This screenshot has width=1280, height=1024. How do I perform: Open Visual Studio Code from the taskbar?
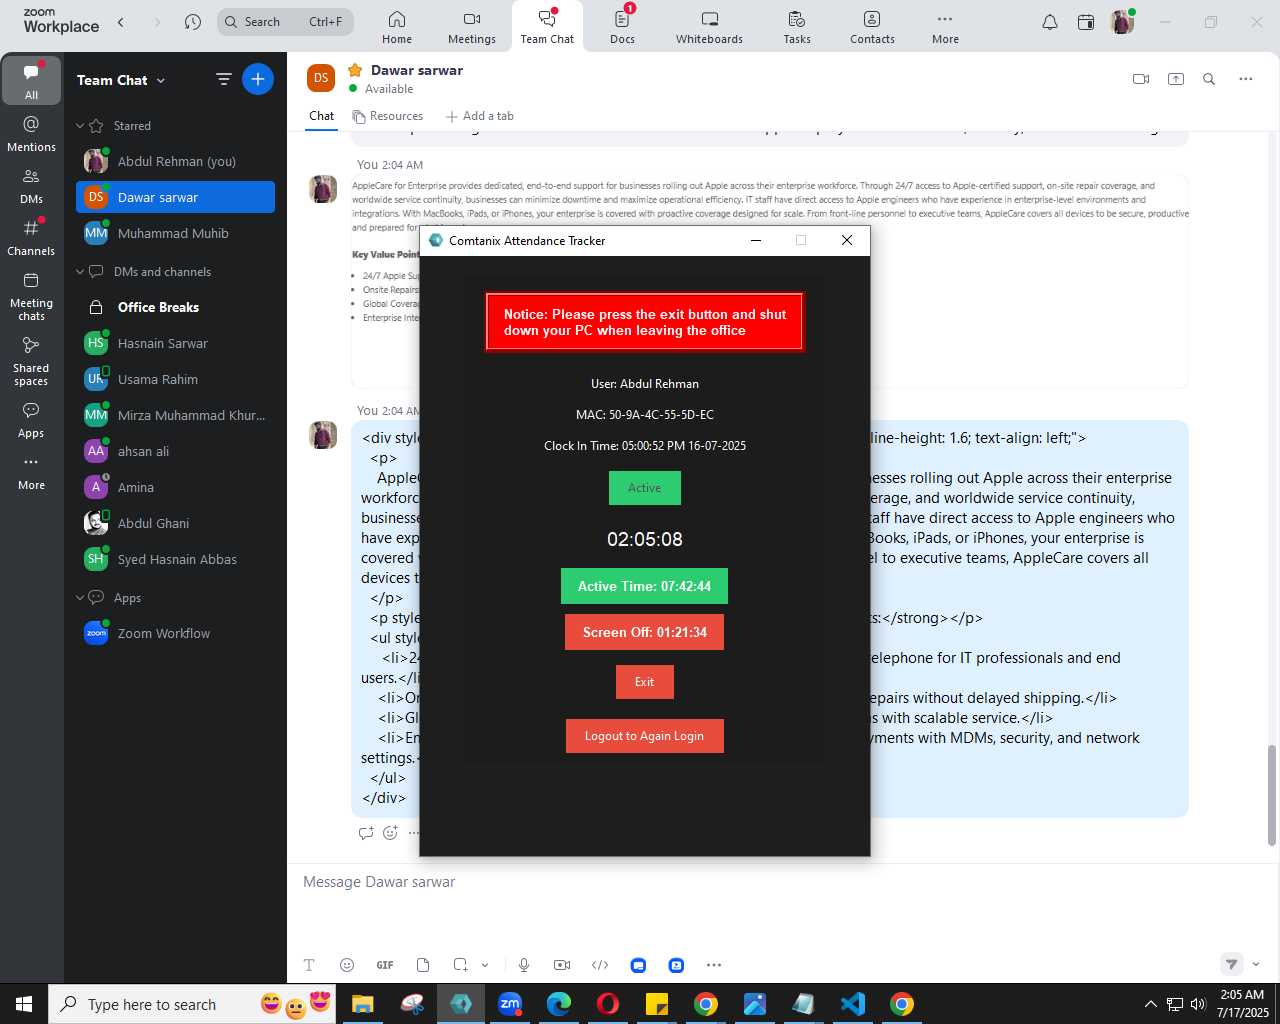853,1004
